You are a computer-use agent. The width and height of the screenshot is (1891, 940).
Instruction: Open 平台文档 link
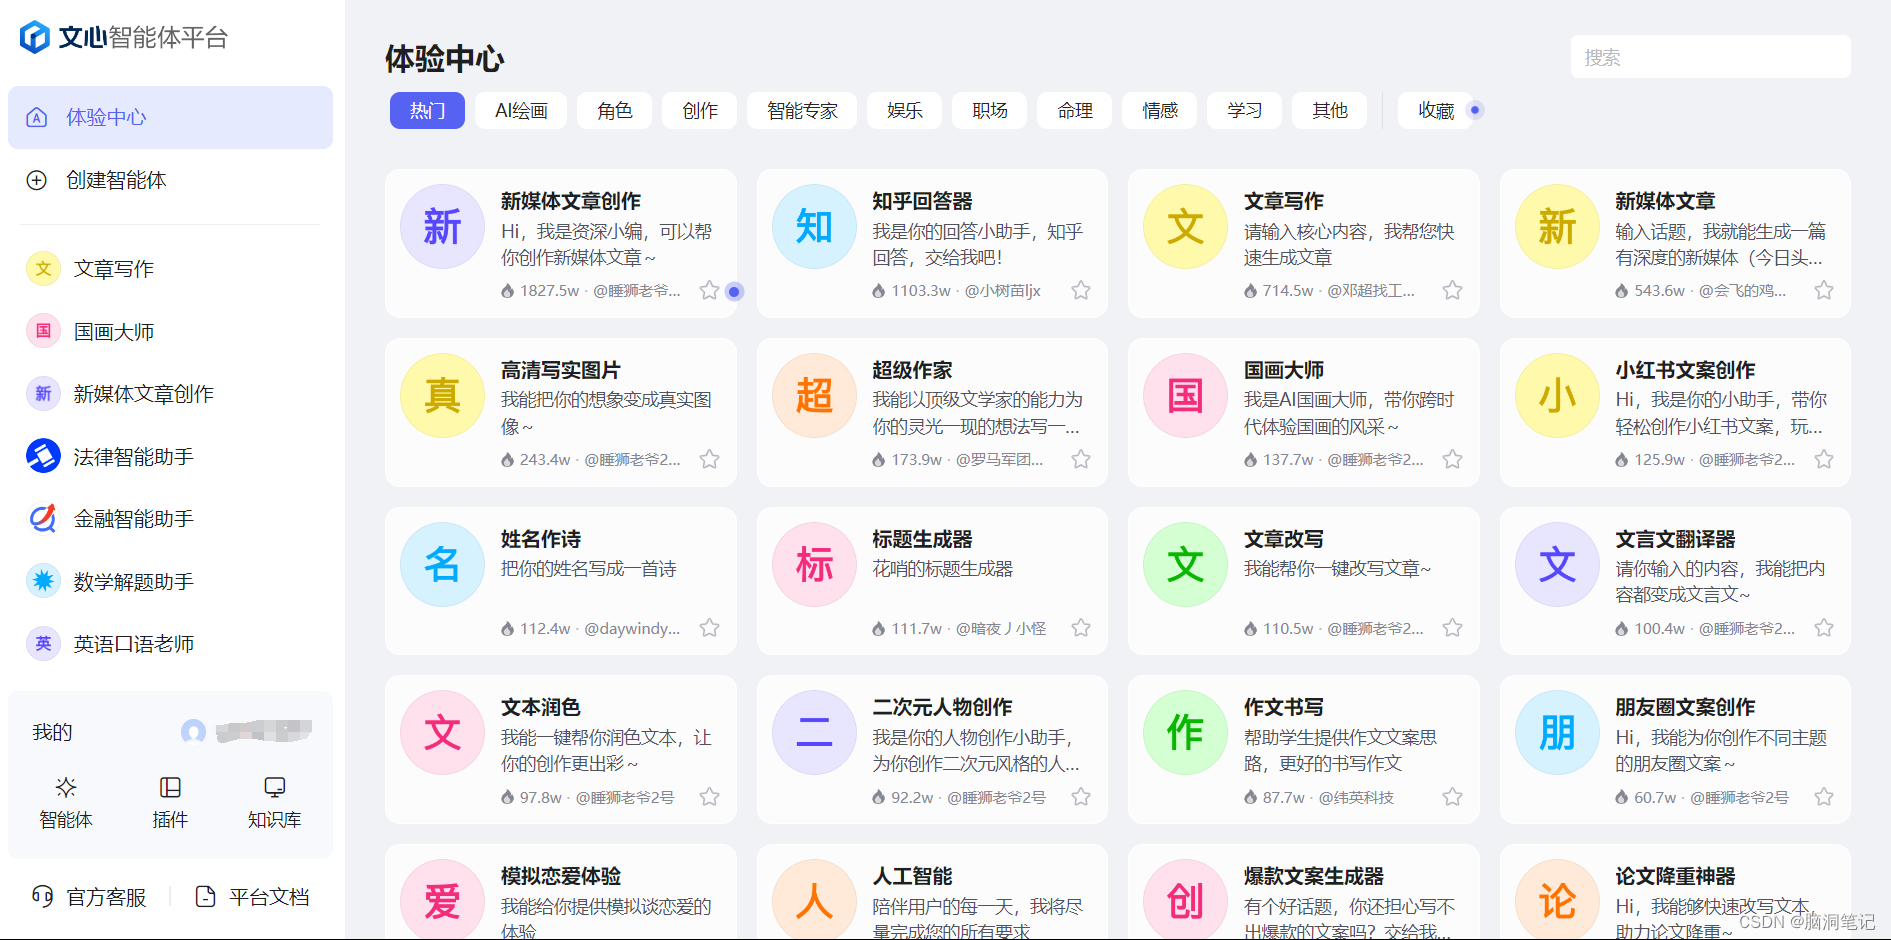point(252,897)
